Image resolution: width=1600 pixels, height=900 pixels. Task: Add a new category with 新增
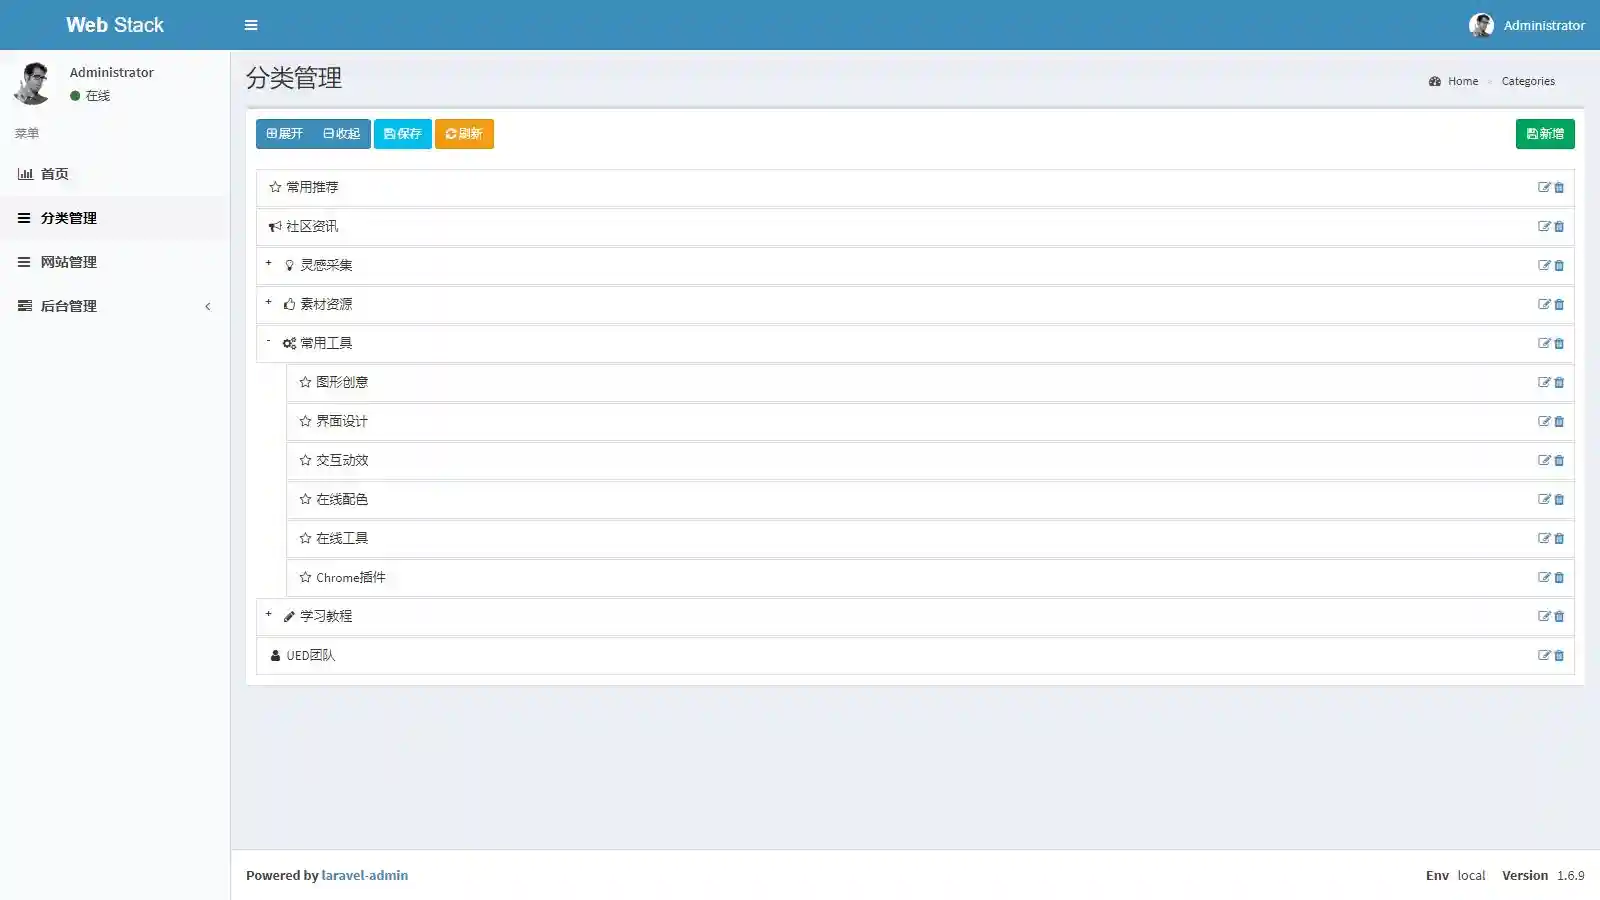coord(1545,134)
